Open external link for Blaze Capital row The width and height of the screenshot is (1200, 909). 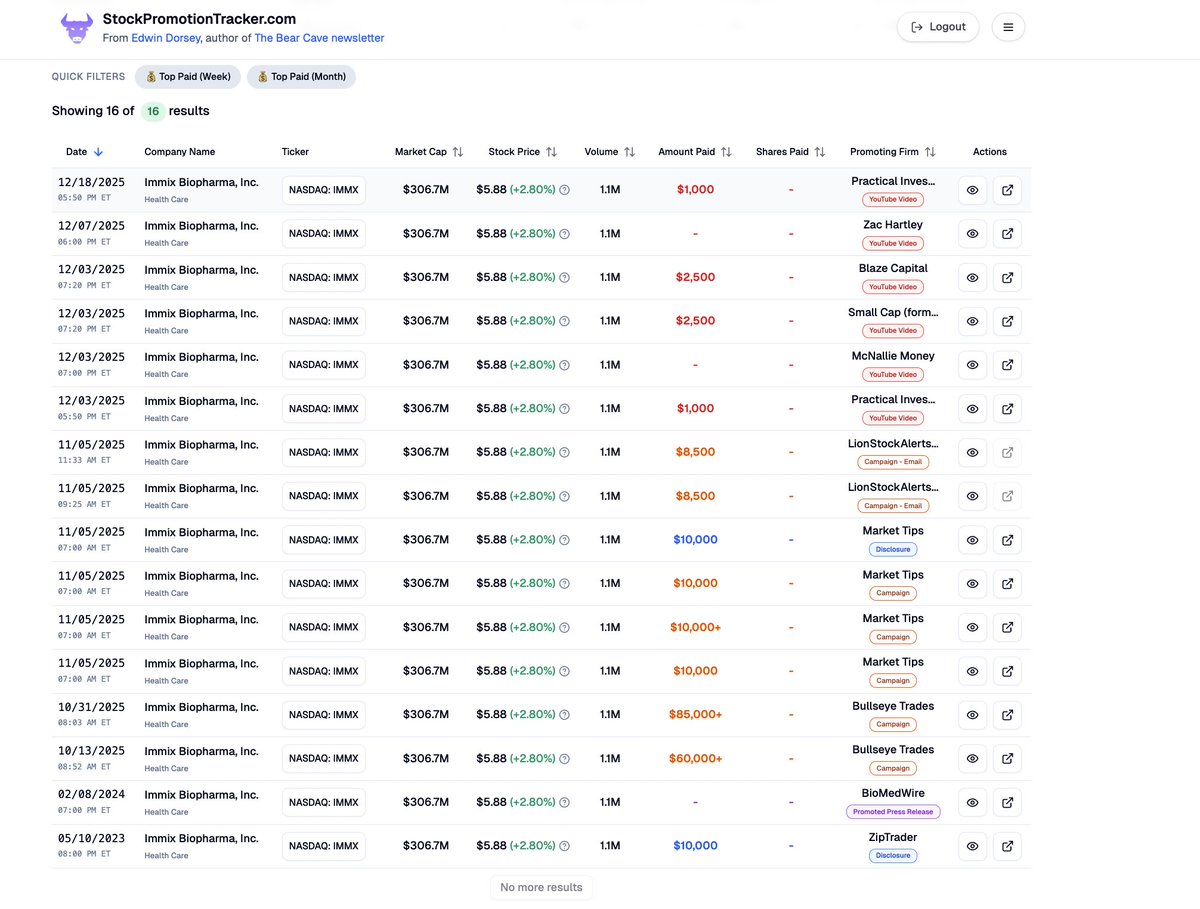click(x=1008, y=277)
